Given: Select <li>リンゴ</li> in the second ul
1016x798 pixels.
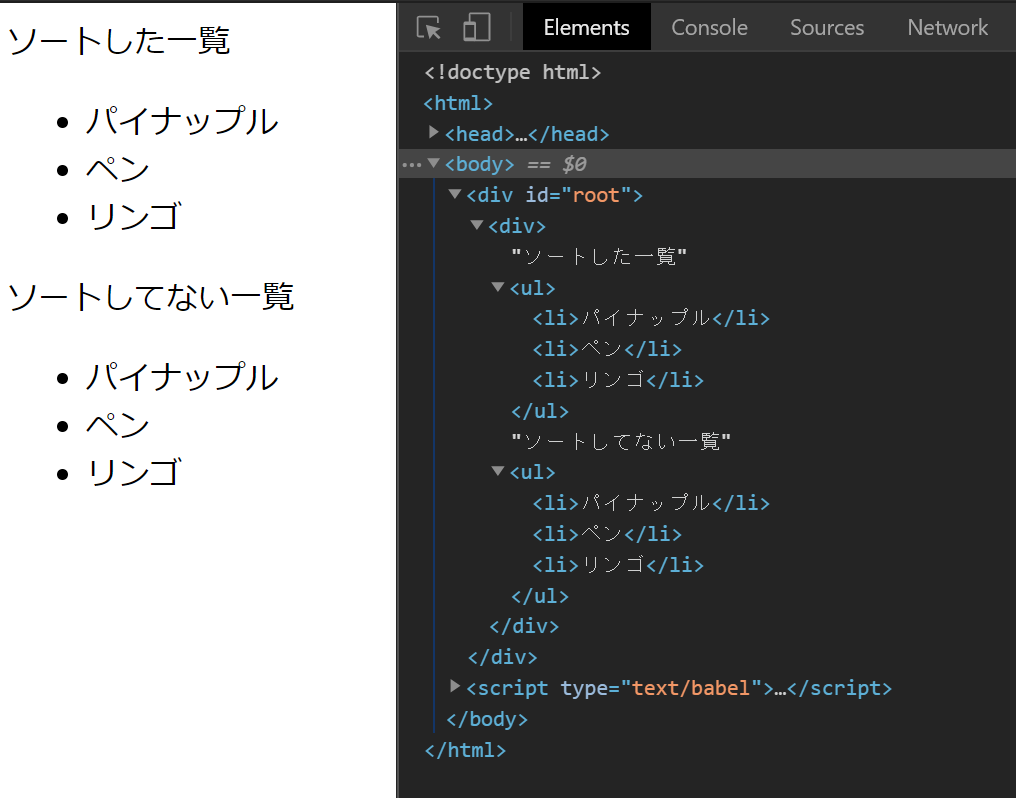Looking at the screenshot, I should coord(618,565).
